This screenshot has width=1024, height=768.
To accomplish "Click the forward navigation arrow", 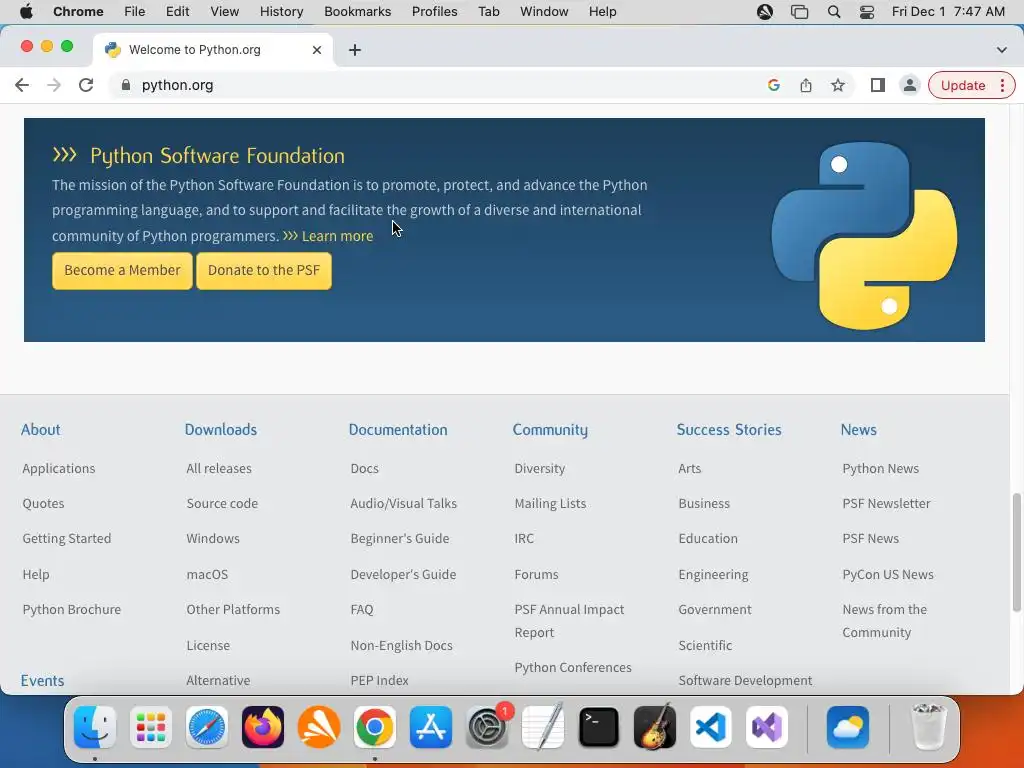I will pyautogui.click(x=54, y=86).
